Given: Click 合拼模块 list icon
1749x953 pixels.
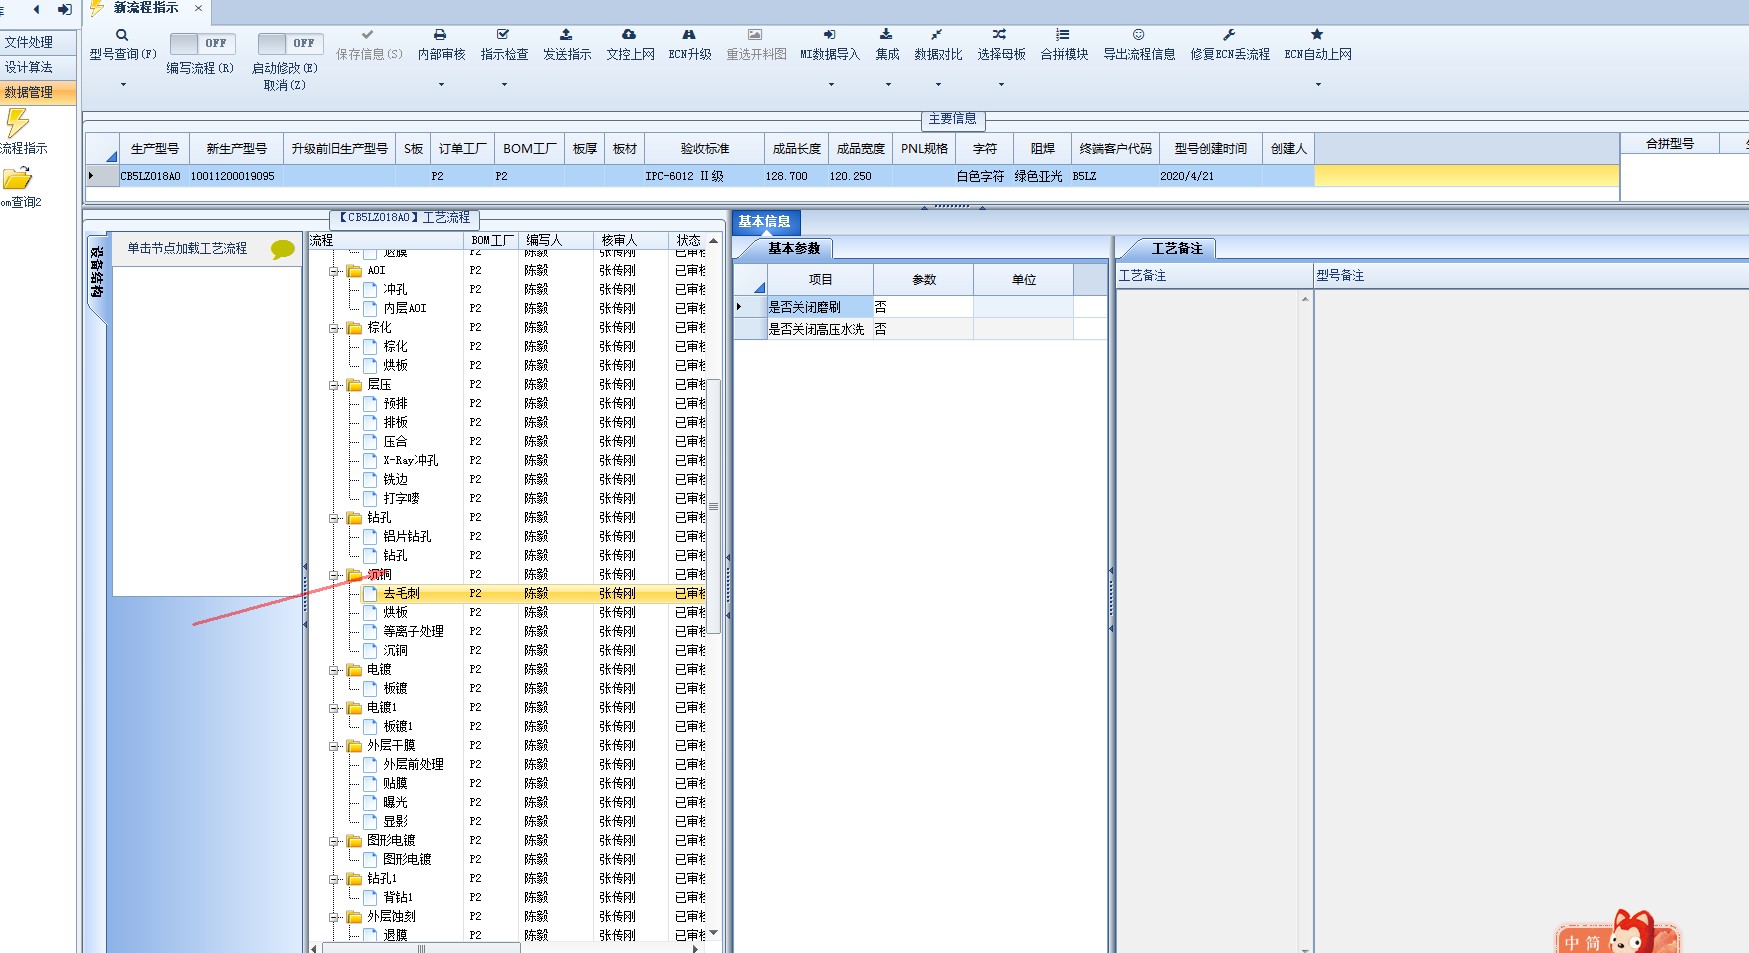Looking at the screenshot, I should point(1063,35).
